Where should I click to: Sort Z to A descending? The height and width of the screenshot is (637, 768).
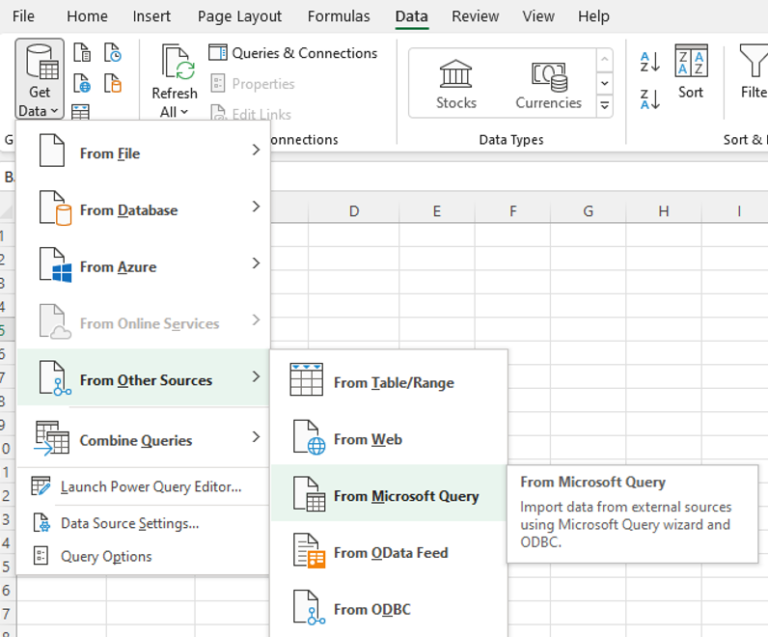pos(650,99)
